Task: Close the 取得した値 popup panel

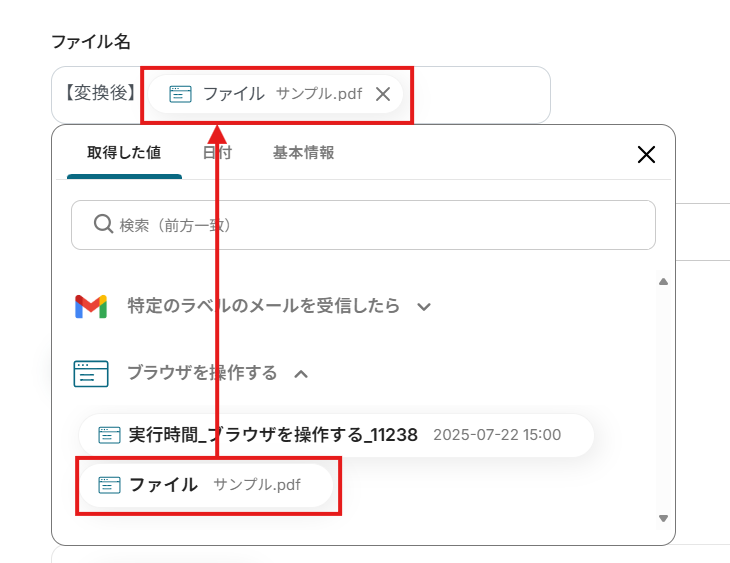Action: click(x=646, y=154)
